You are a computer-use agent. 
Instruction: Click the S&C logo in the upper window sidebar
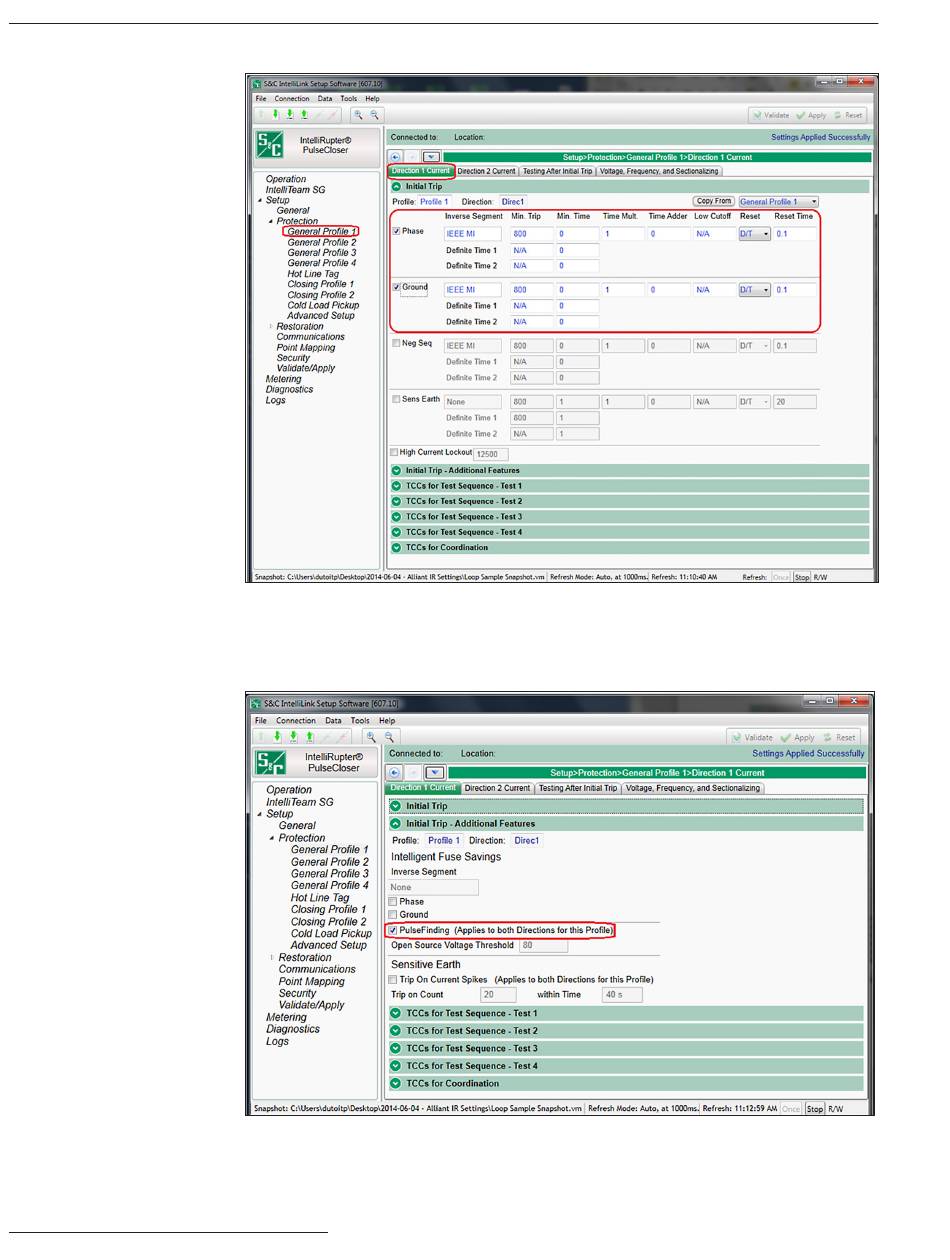click(271, 144)
